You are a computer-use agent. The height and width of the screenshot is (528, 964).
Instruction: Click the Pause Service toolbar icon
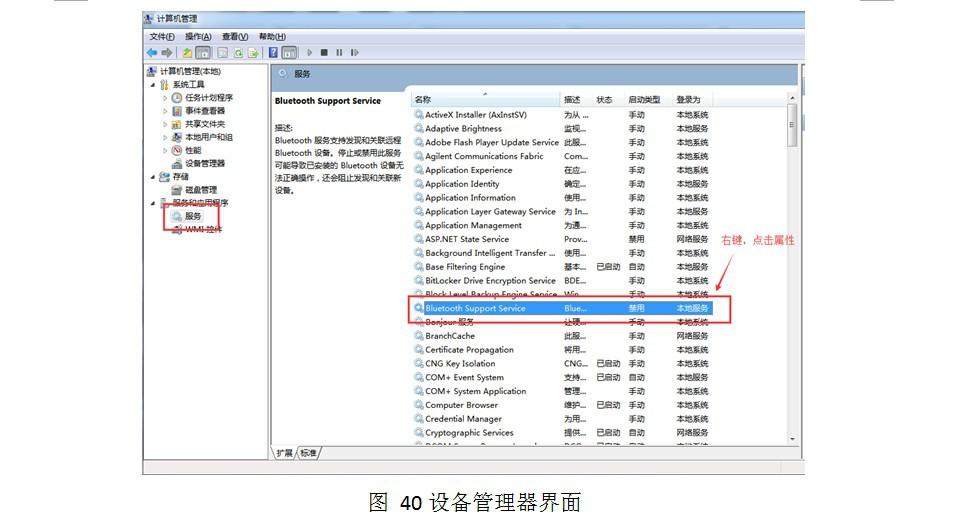[339, 52]
